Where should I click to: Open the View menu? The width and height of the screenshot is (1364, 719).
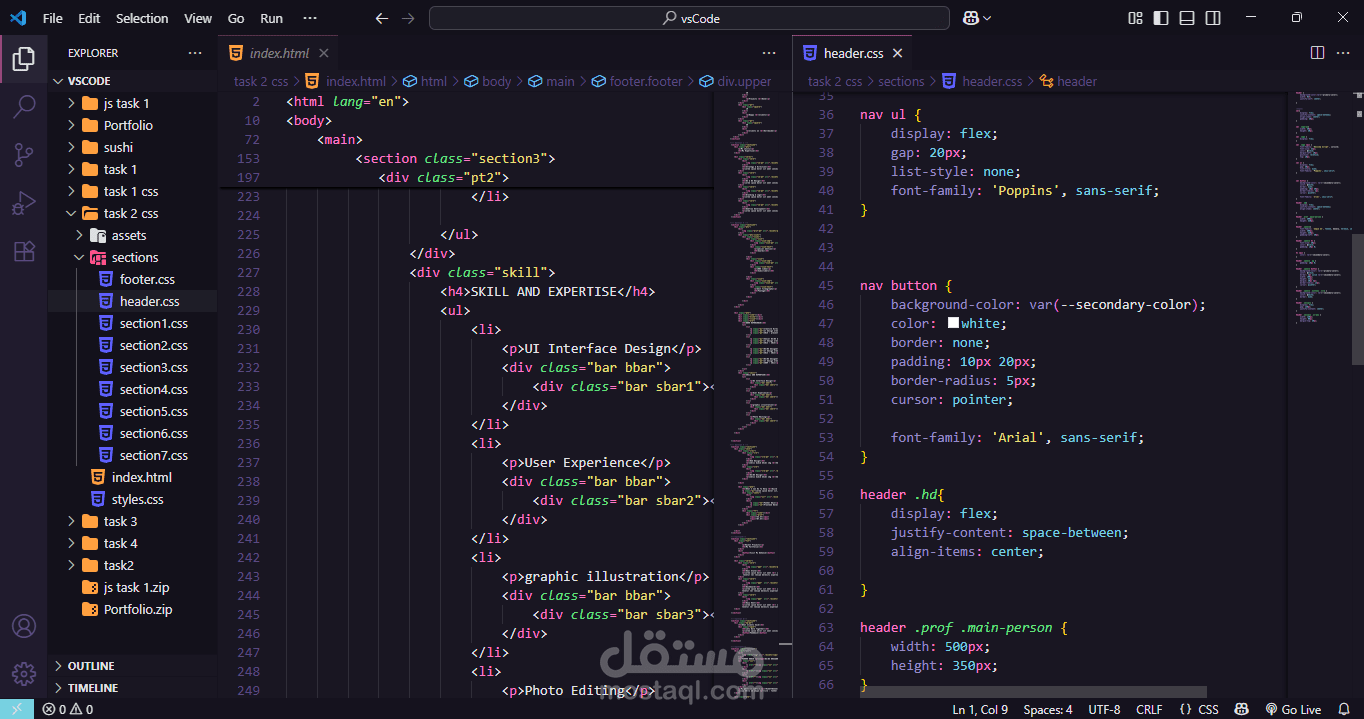198,18
